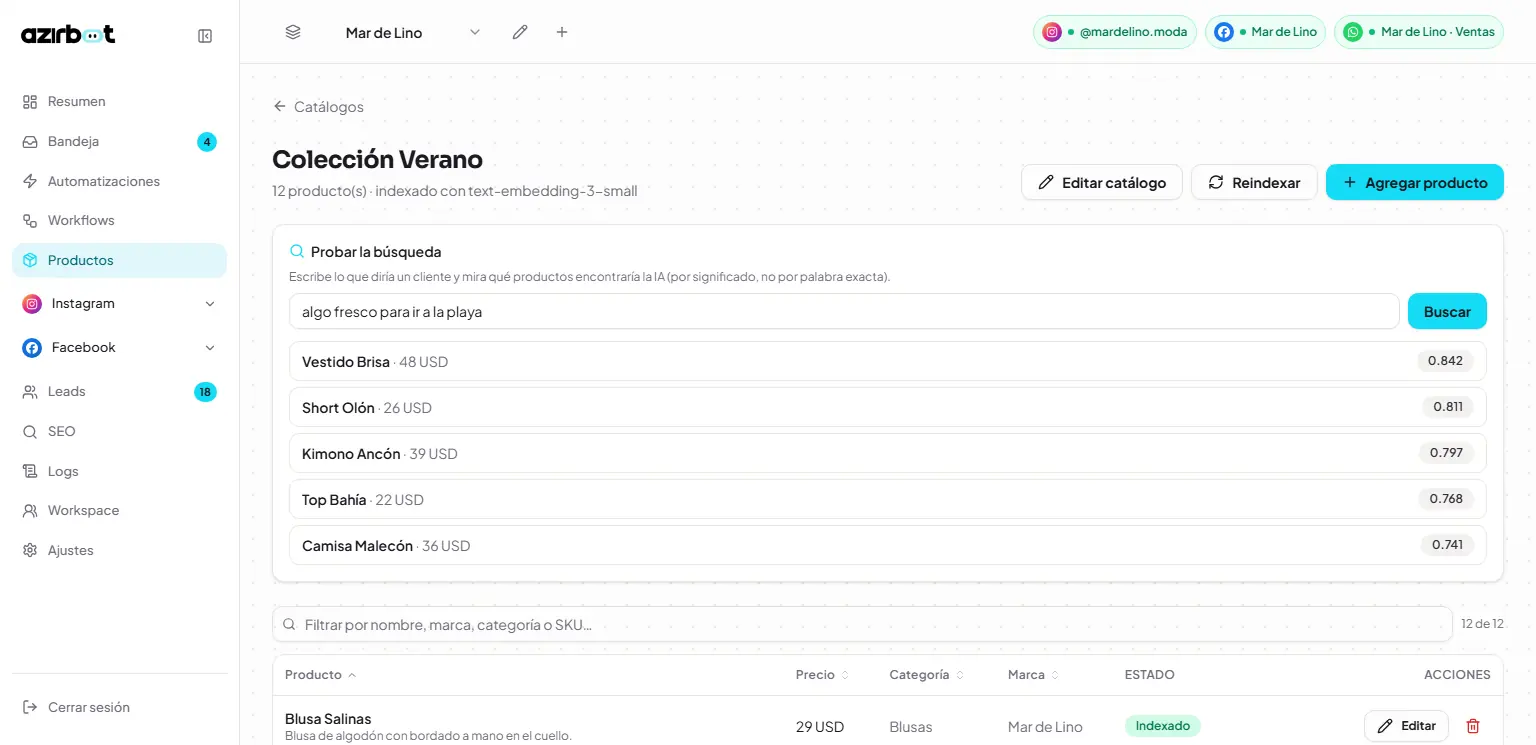Click the Editar catálogo button
The width and height of the screenshot is (1536, 745).
(x=1102, y=182)
